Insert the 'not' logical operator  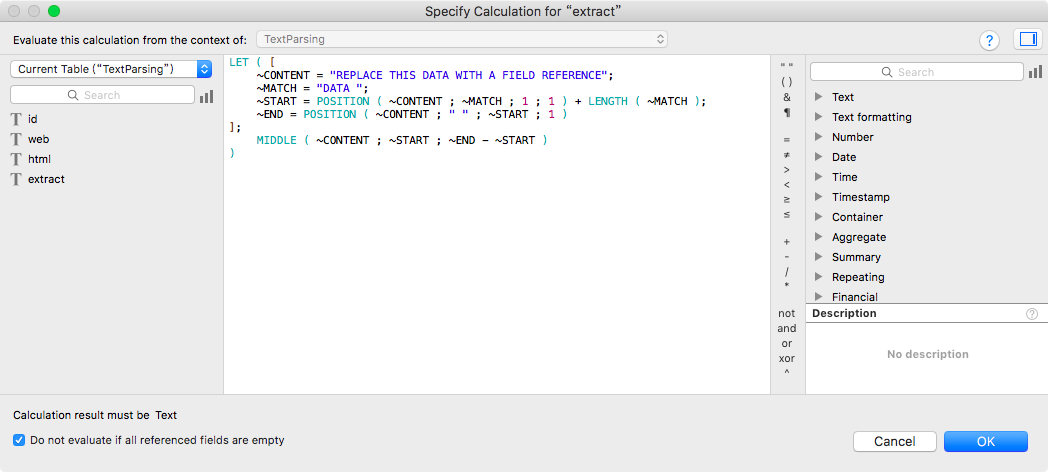(x=787, y=313)
